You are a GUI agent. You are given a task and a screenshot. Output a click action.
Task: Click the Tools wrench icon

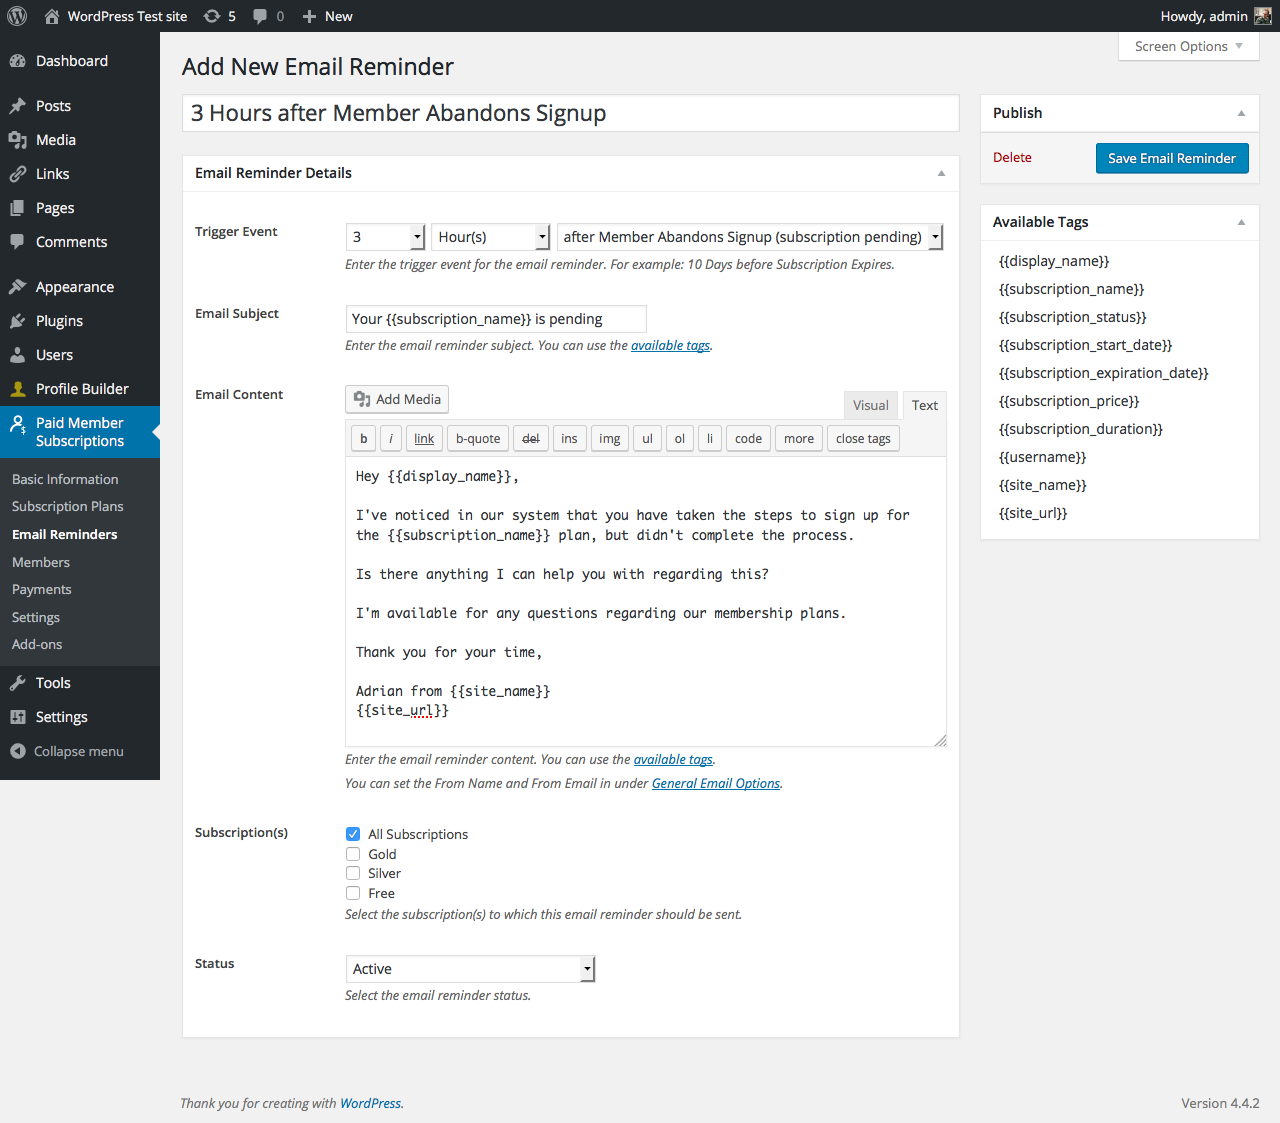click(18, 683)
